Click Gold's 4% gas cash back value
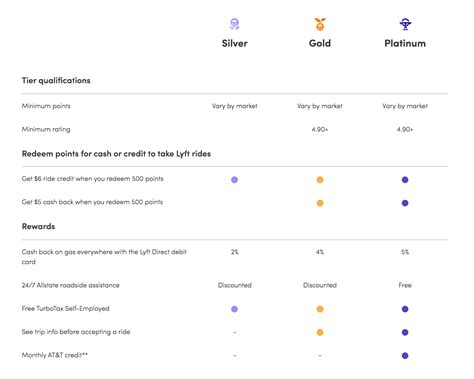 coord(320,252)
